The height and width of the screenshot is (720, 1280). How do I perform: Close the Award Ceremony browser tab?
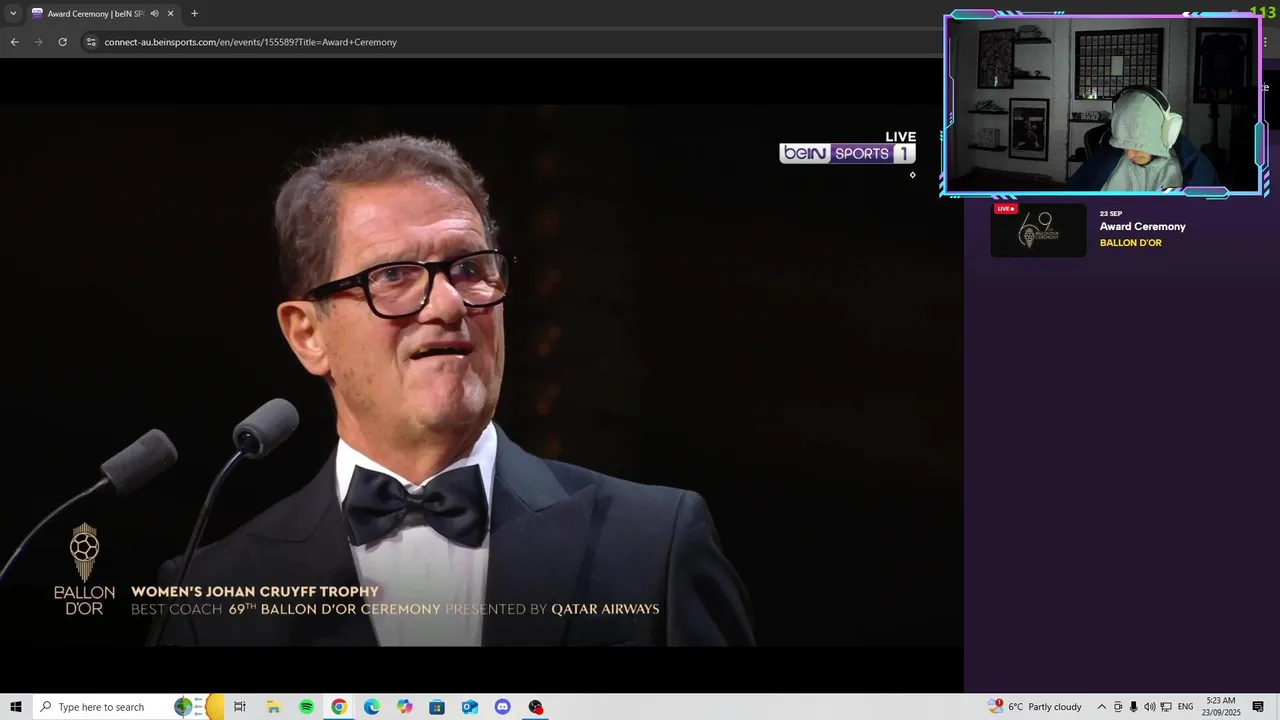[x=171, y=14]
